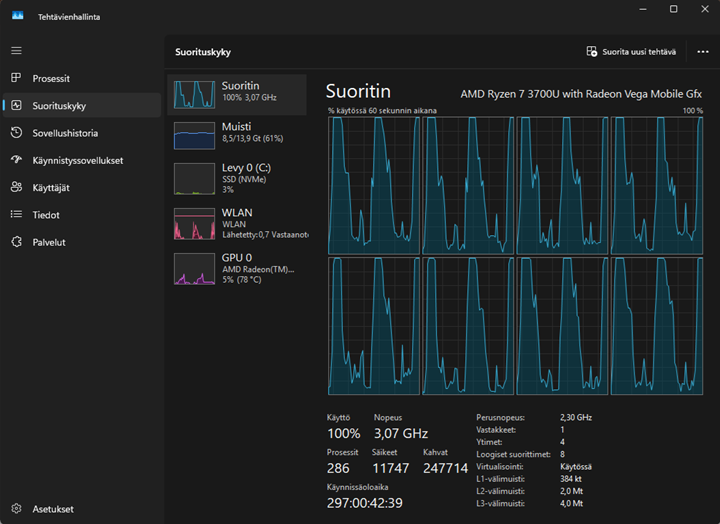The width and height of the screenshot is (720, 524).
Task: Click the Prosessit sidebar icon
Action: pyautogui.click(x=16, y=78)
